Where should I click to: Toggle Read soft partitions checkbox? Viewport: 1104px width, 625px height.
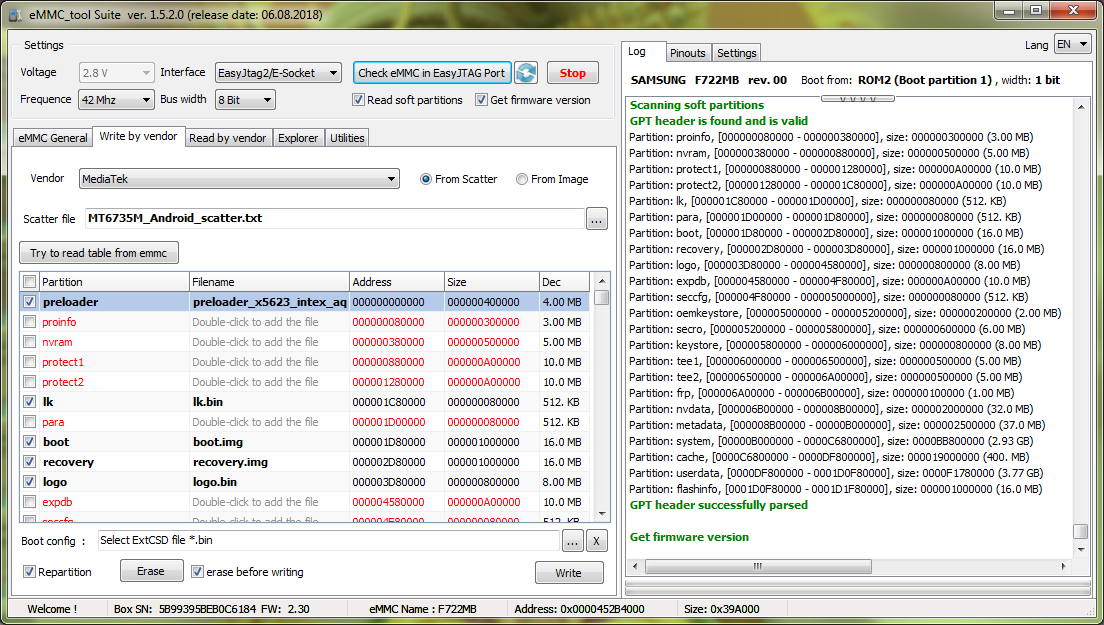point(358,100)
